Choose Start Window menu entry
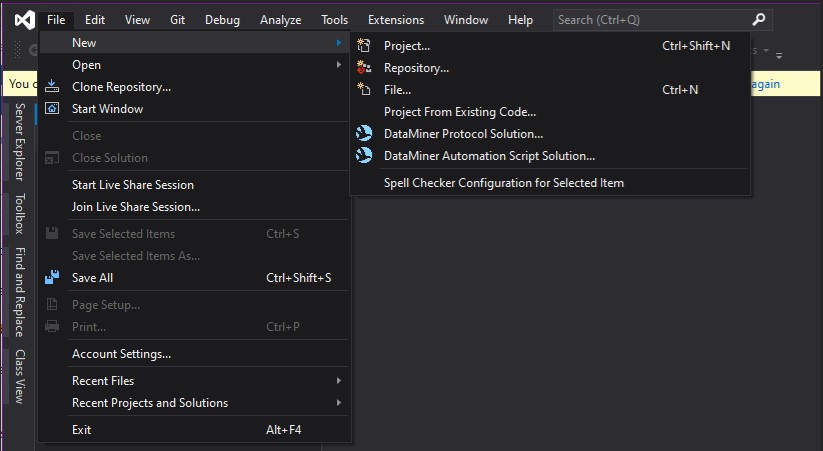823x451 pixels. tap(194, 109)
